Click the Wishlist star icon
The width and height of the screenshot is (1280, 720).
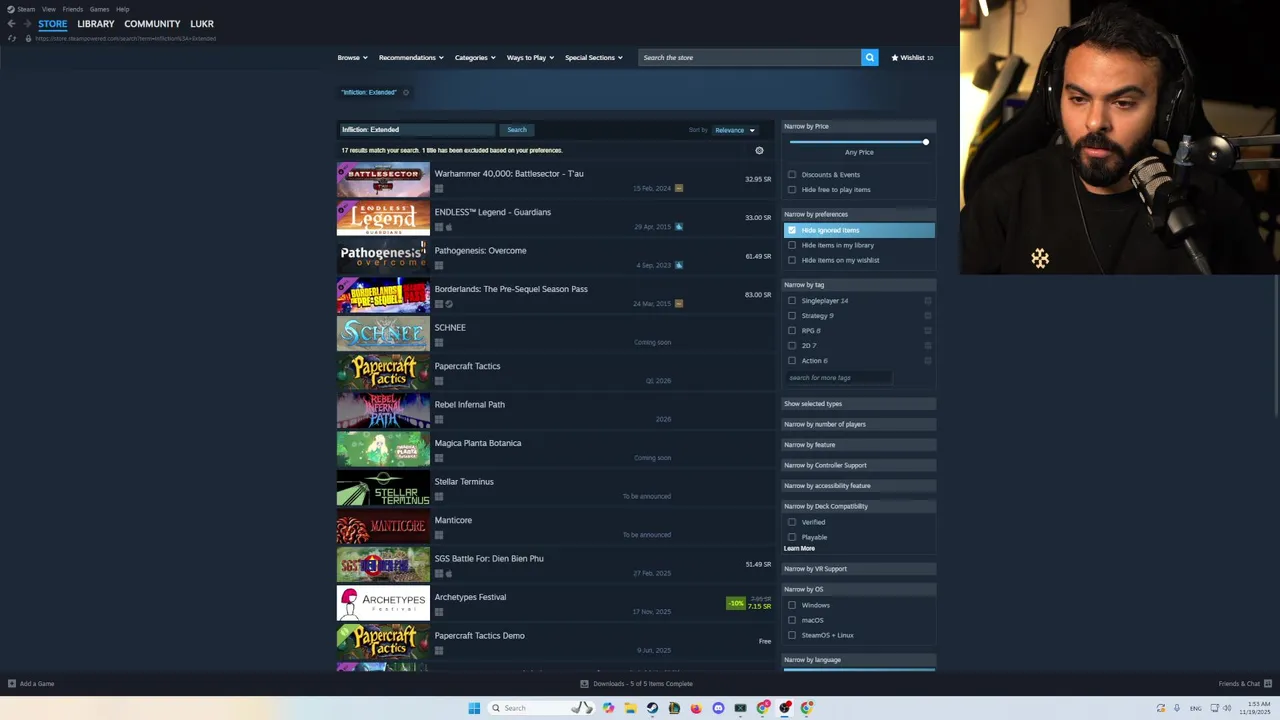895,57
